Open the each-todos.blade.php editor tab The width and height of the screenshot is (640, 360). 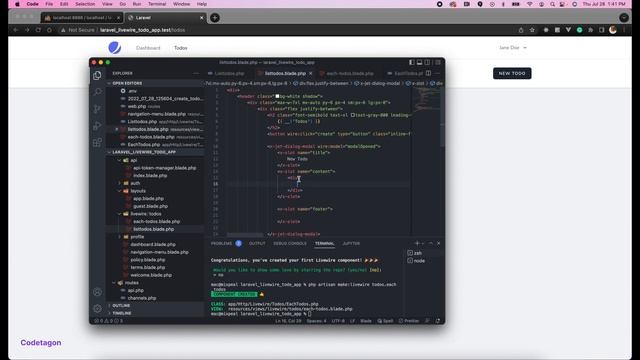click(350, 73)
